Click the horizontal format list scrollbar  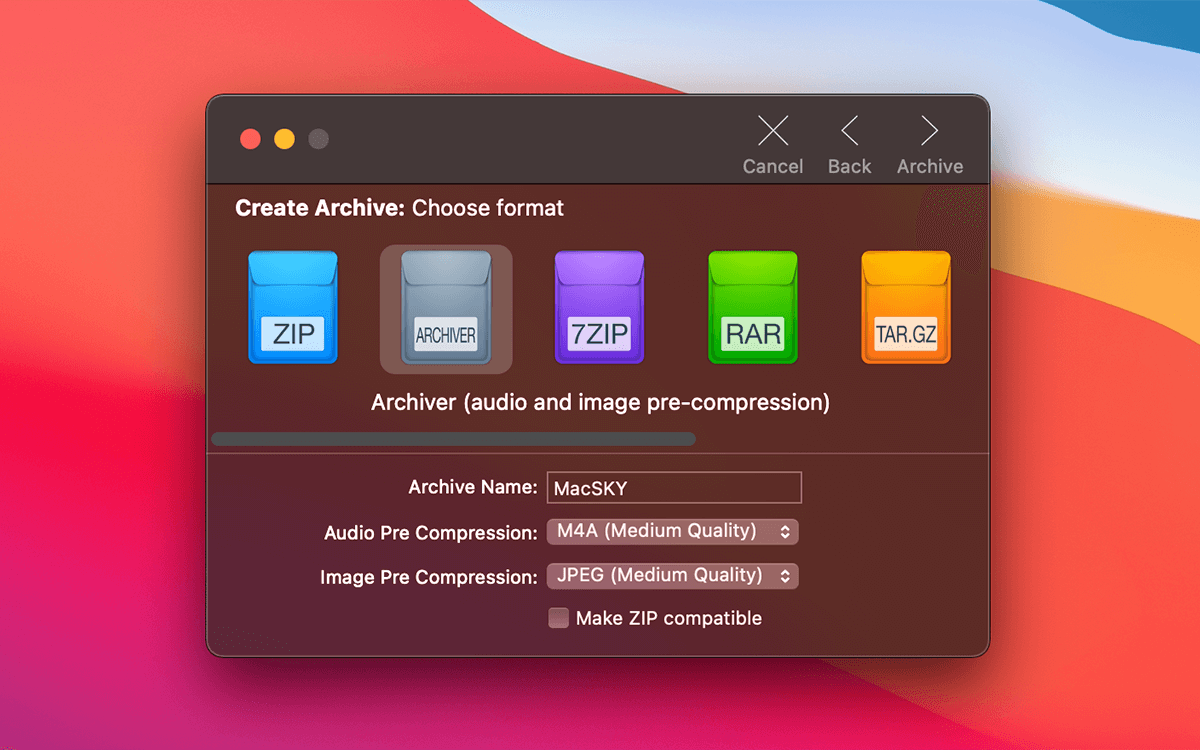tap(453, 438)
